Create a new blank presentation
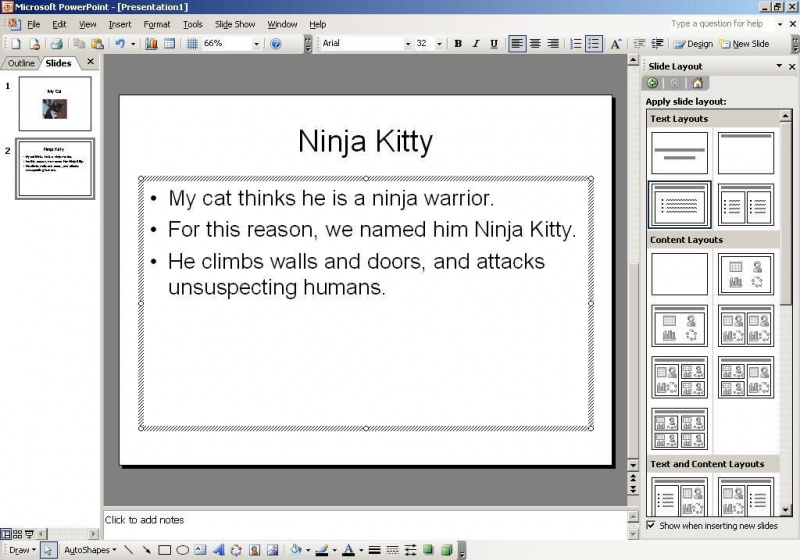 (x=16, y=44)
